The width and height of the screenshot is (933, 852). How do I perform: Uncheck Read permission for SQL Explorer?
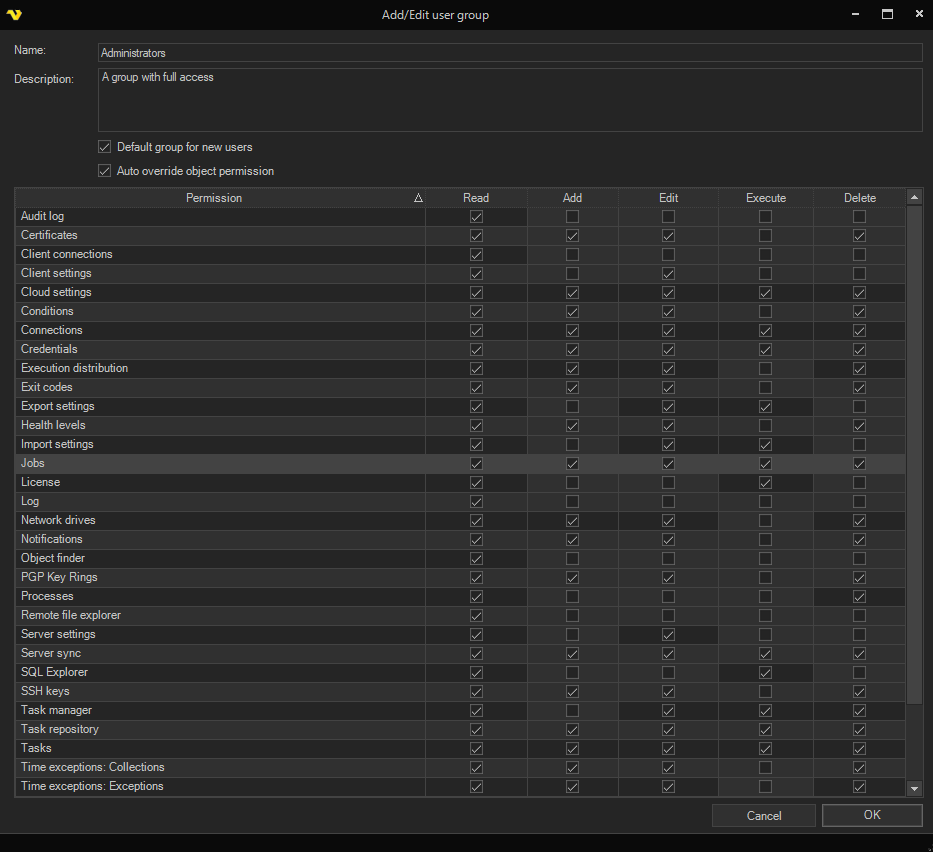coord(476,672)
